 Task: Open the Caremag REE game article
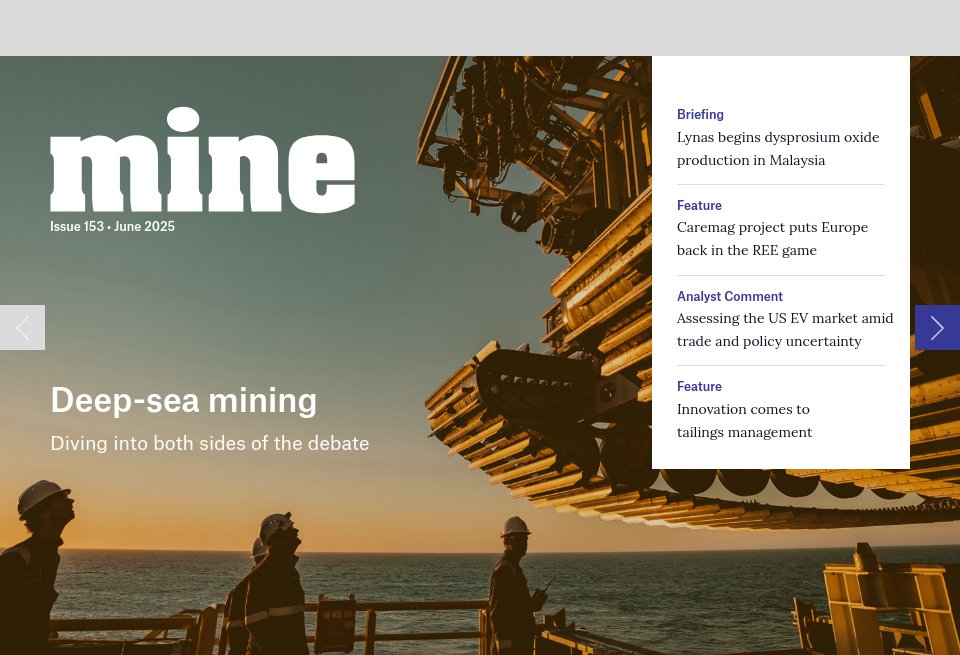[772, 238]
